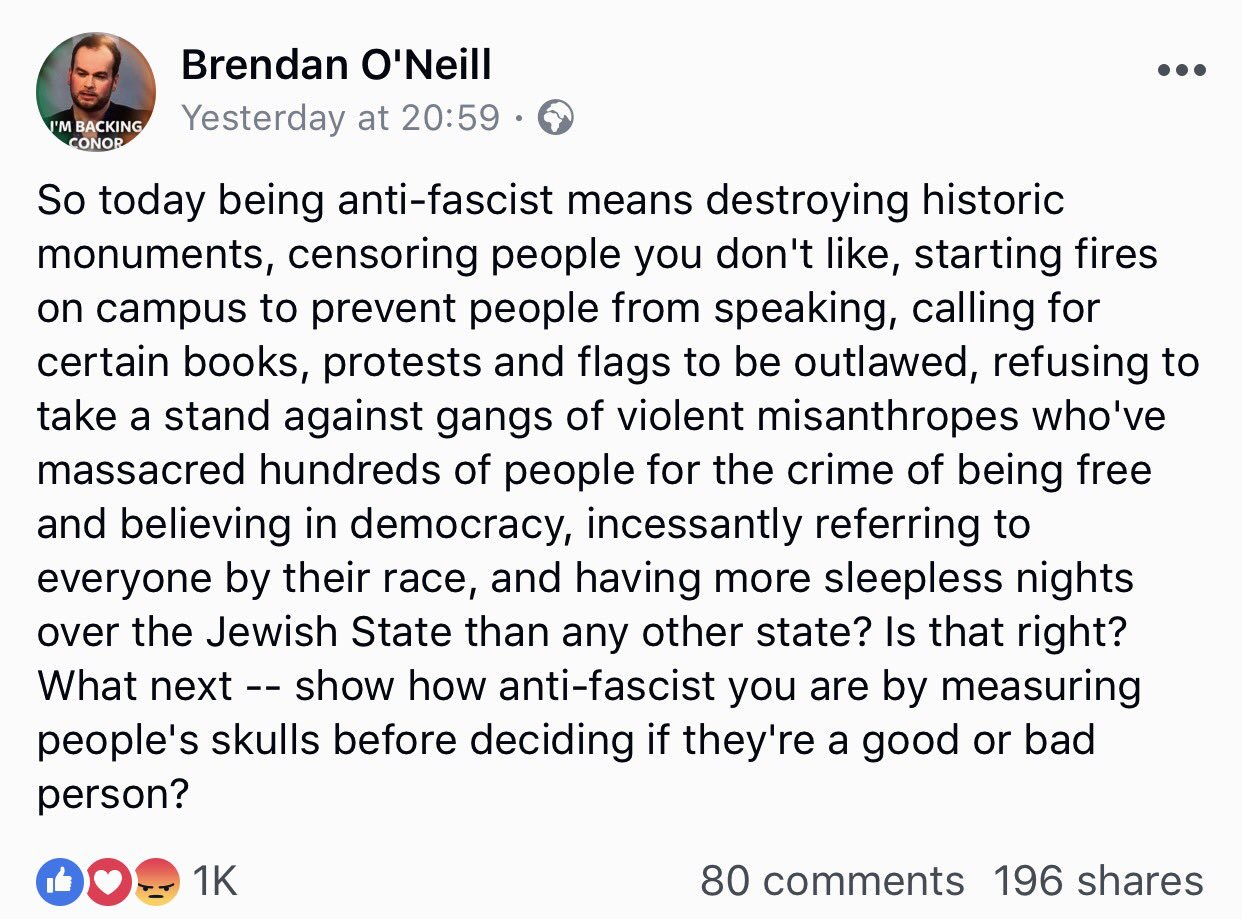
Task: Open the Brendan O'Neill profile name link
Action: [336, 66]
